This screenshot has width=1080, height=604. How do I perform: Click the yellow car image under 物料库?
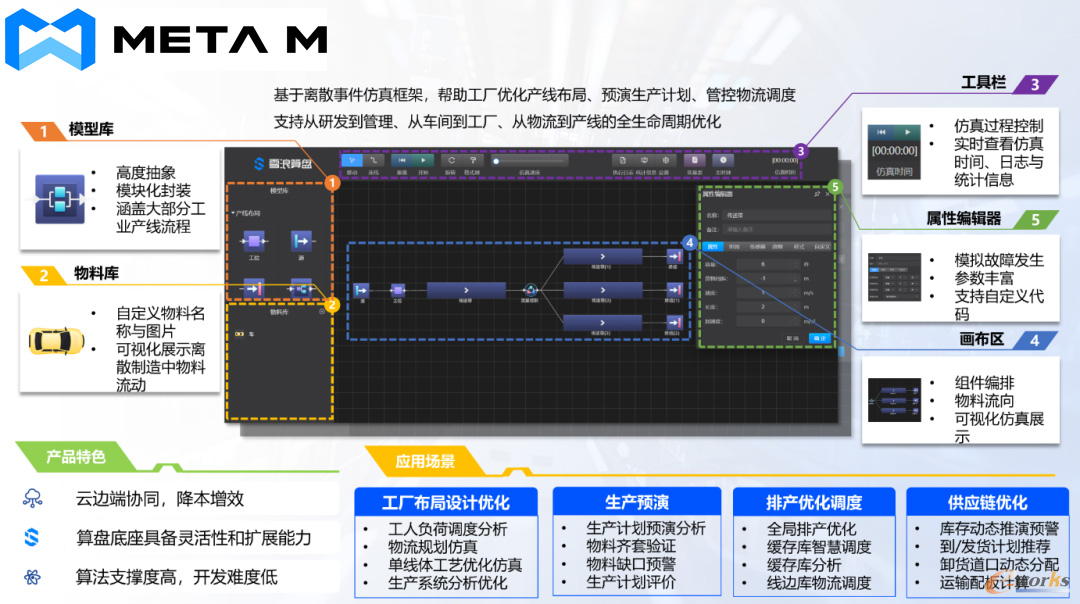[56, 341]
